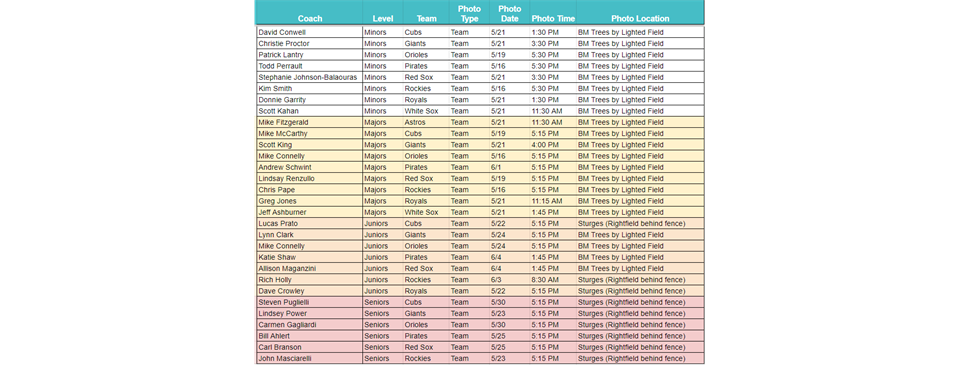Click the Jeff Ashburner 1:45 PM cell
This screenshot has width=960, height=365.
tap(553, 213)
